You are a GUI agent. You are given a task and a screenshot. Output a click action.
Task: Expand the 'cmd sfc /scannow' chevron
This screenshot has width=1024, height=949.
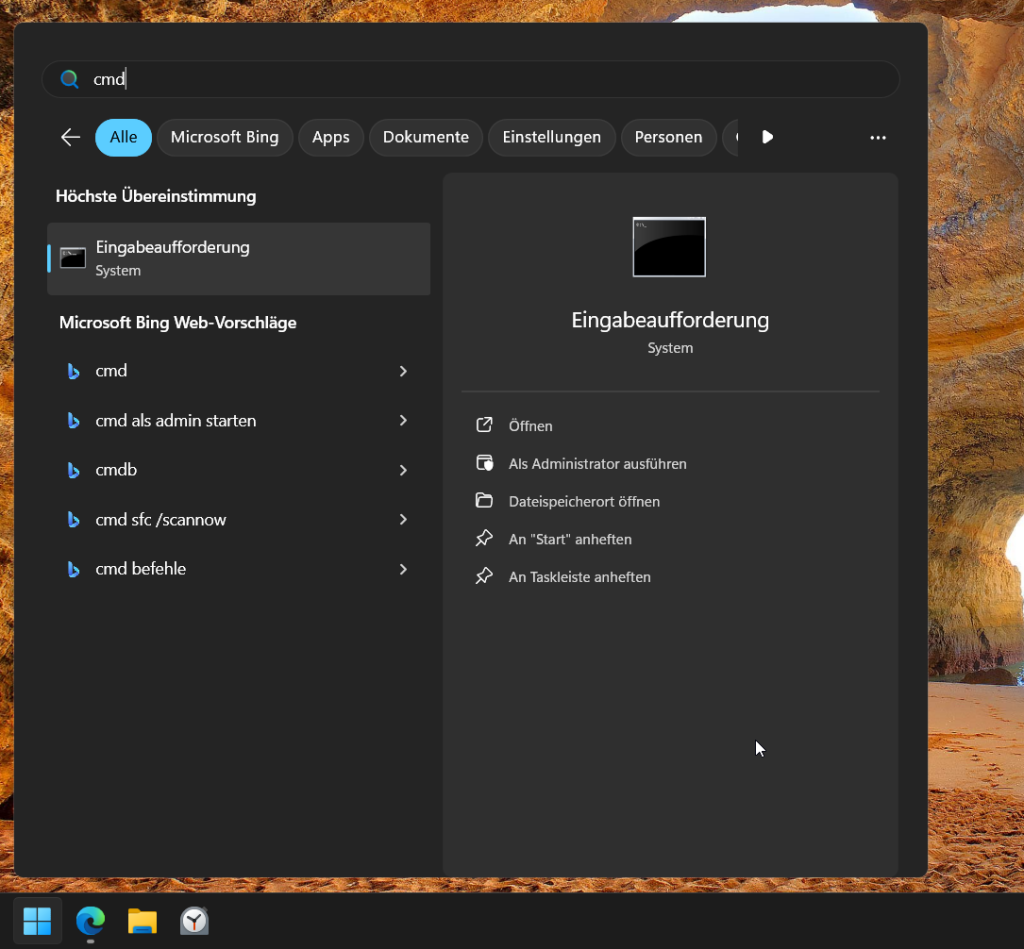coord(403,520)
